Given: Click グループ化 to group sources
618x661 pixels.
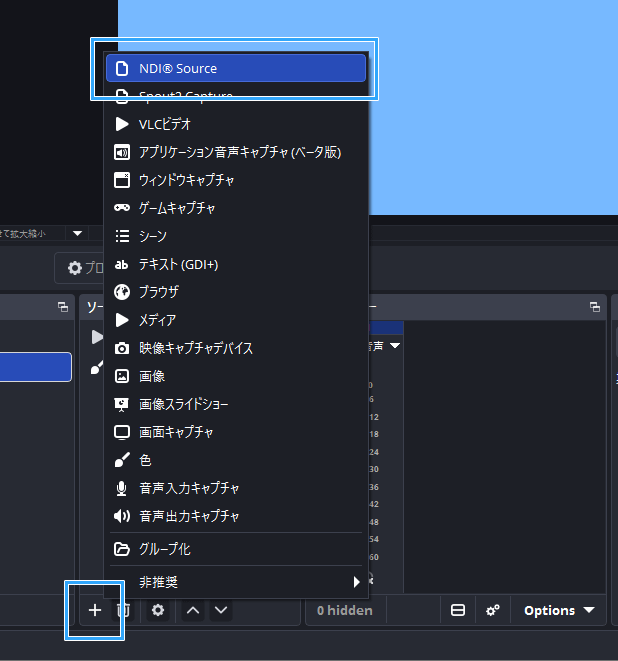Looking at the screenshot, I should pos(236,549).
